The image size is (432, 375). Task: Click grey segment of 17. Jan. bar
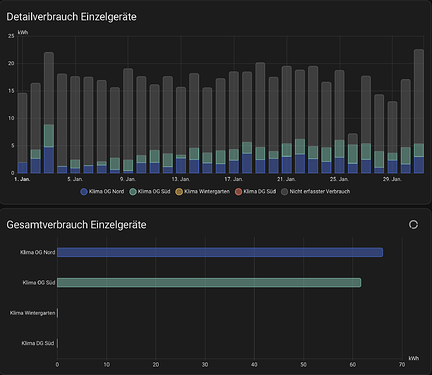pyautogui.click(x=234, y=110)
